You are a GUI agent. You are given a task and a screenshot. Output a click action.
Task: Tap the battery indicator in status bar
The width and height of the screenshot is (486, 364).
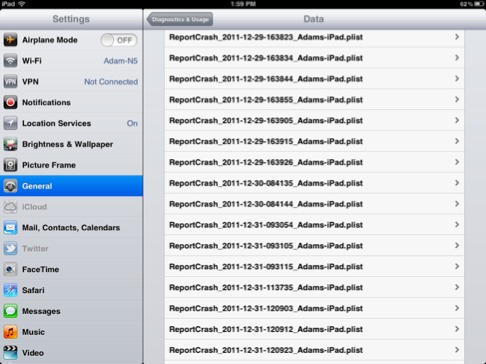(479, 4)
